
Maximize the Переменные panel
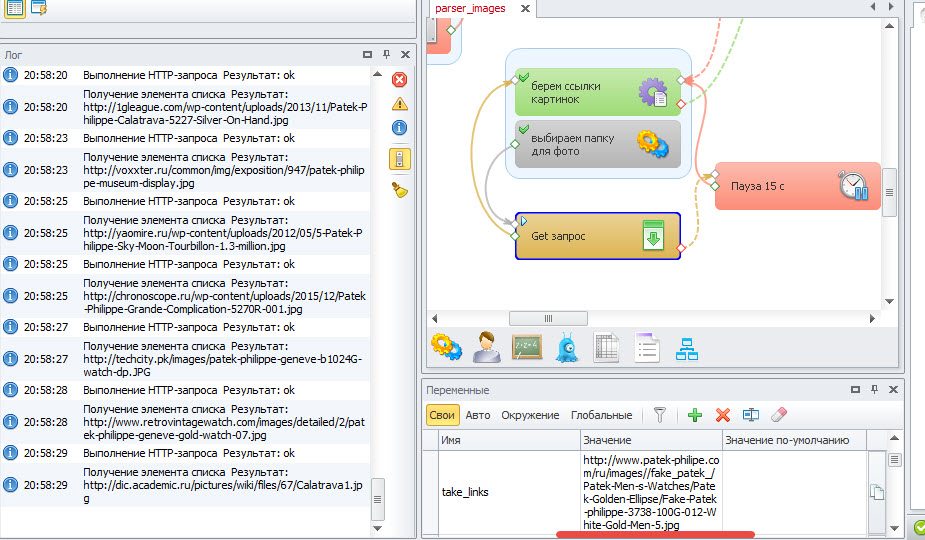click(x=855, y=390)
